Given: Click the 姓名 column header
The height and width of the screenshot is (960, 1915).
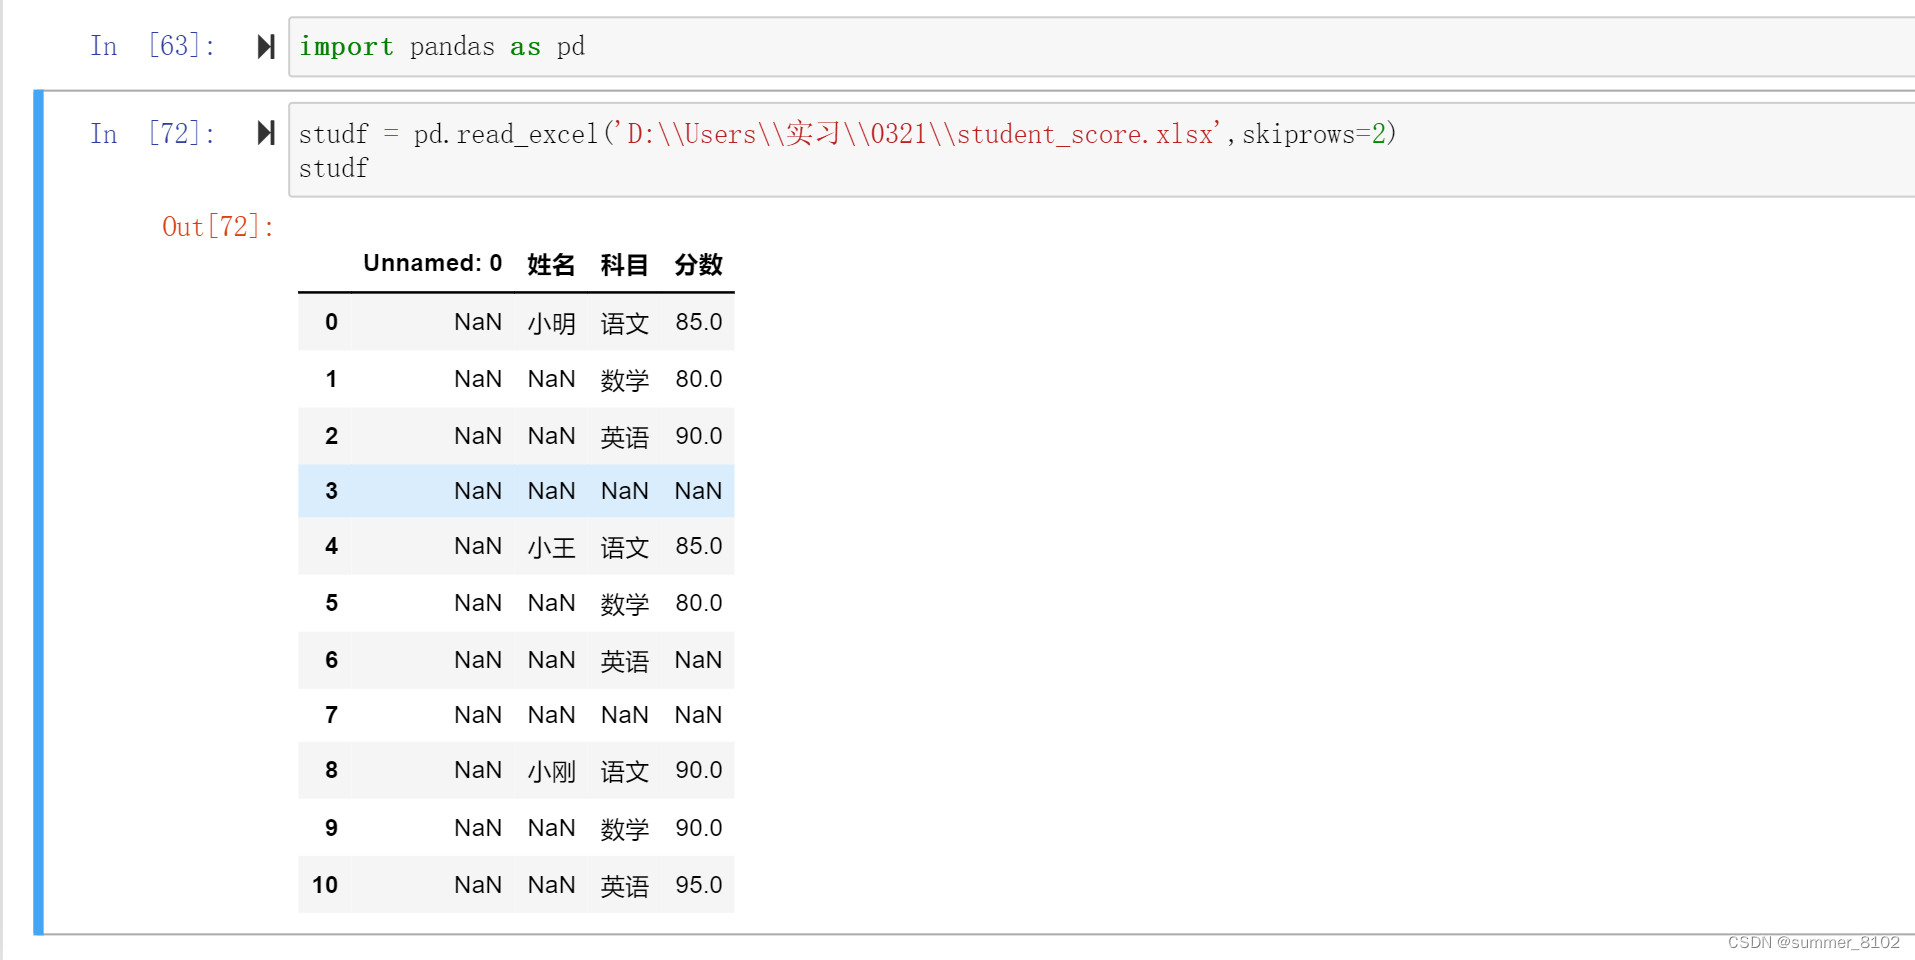Looking at the screenshot, I should pyautogui.click(x=551, y=264).
